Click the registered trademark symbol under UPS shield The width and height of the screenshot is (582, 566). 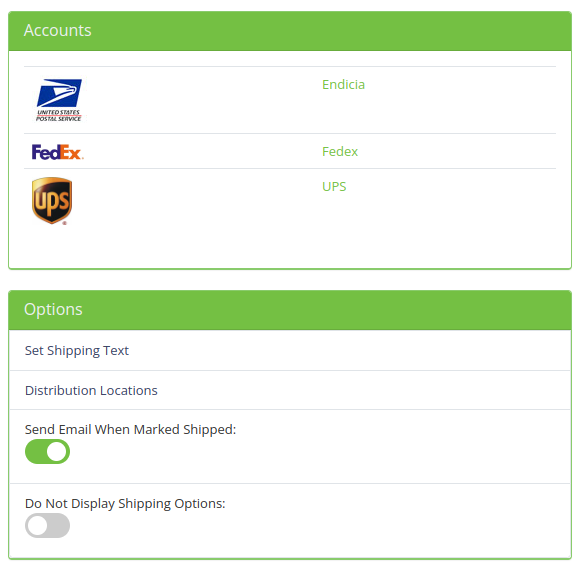pyautogui.click(x=65, y=223)
